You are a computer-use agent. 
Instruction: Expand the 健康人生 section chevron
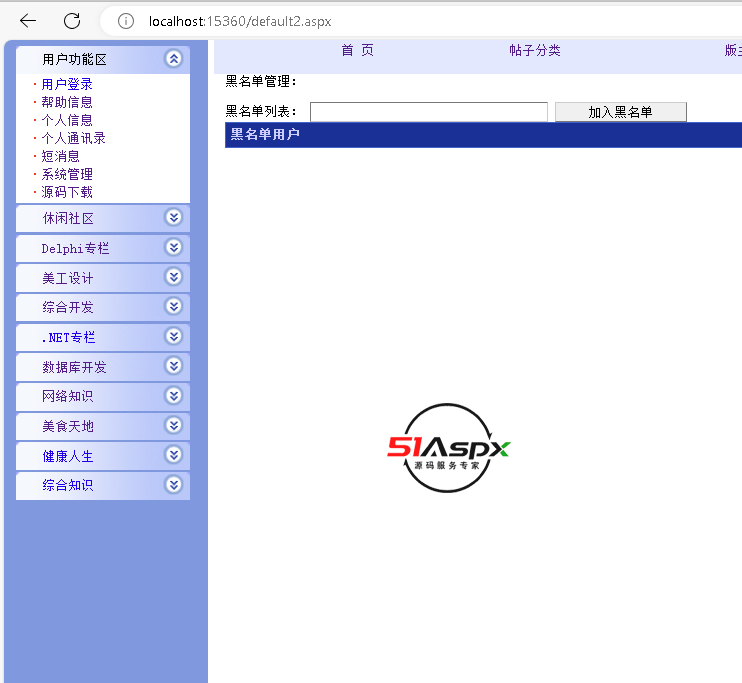[x=174, y=455]
